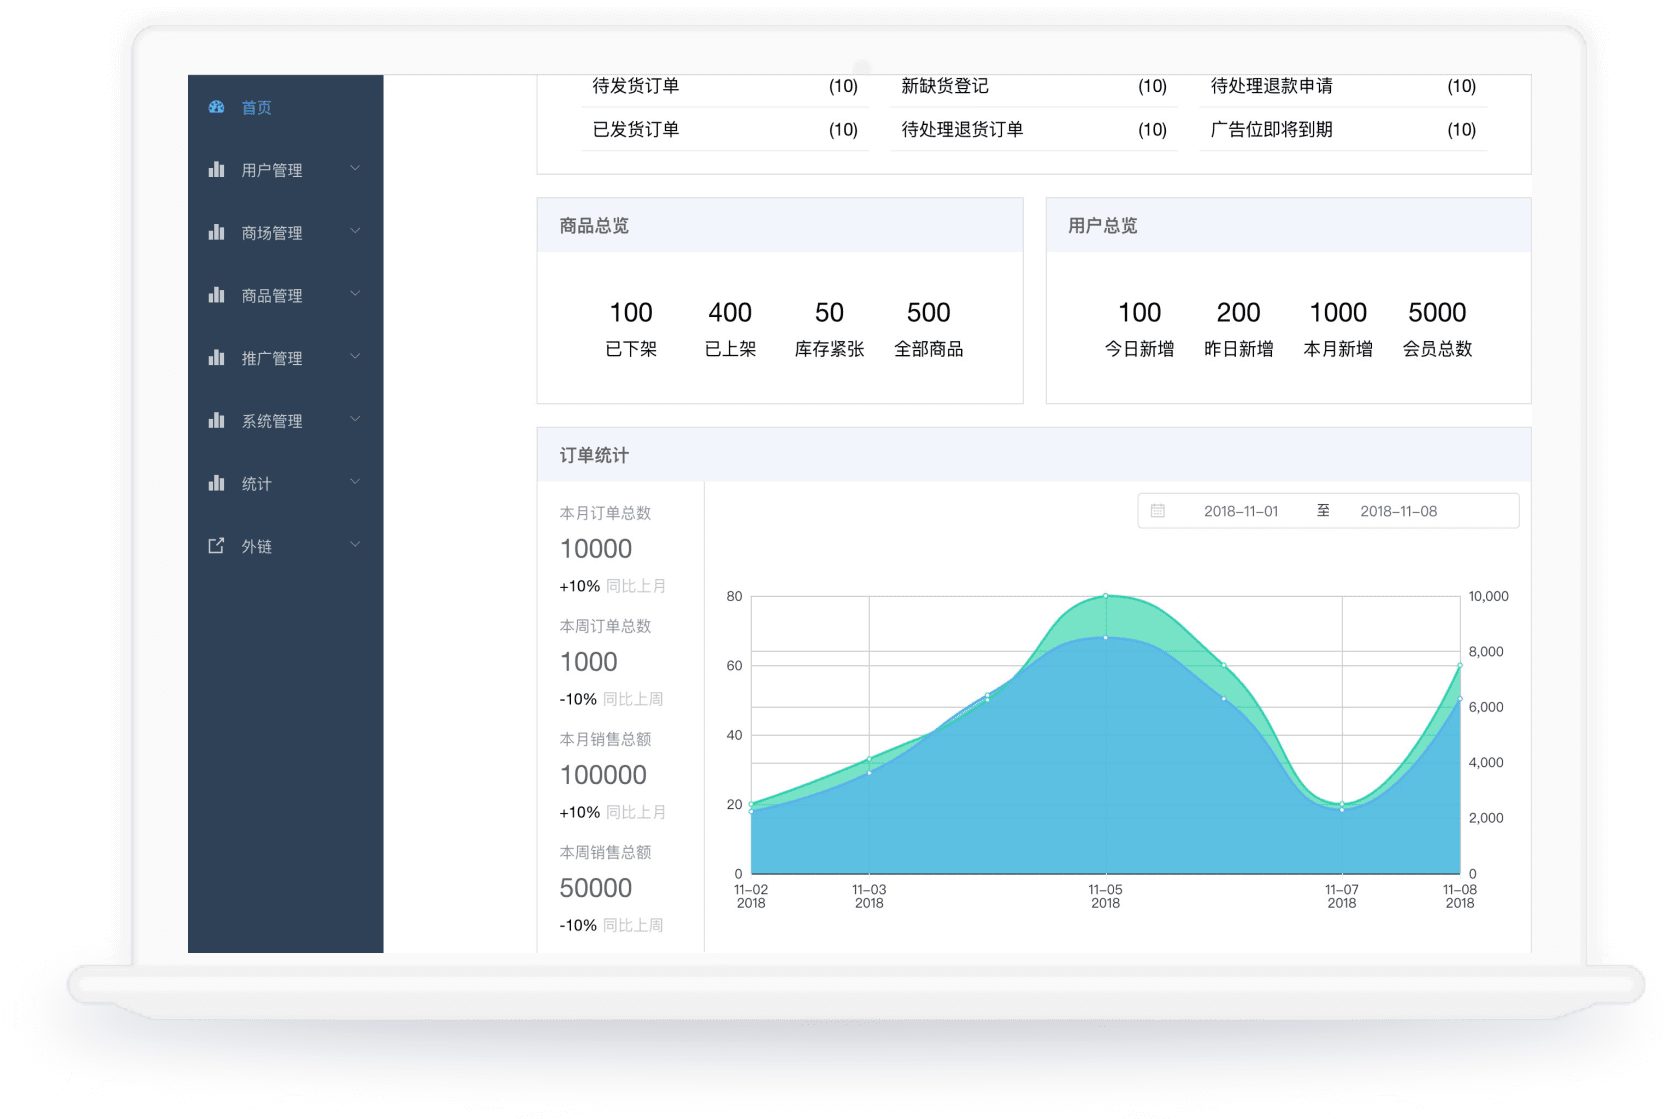This screenshot has height=1119, width=1678.
Task: Expand the 外链 submenu chevron
Action: pyautogui.click(x=355, y=545)
